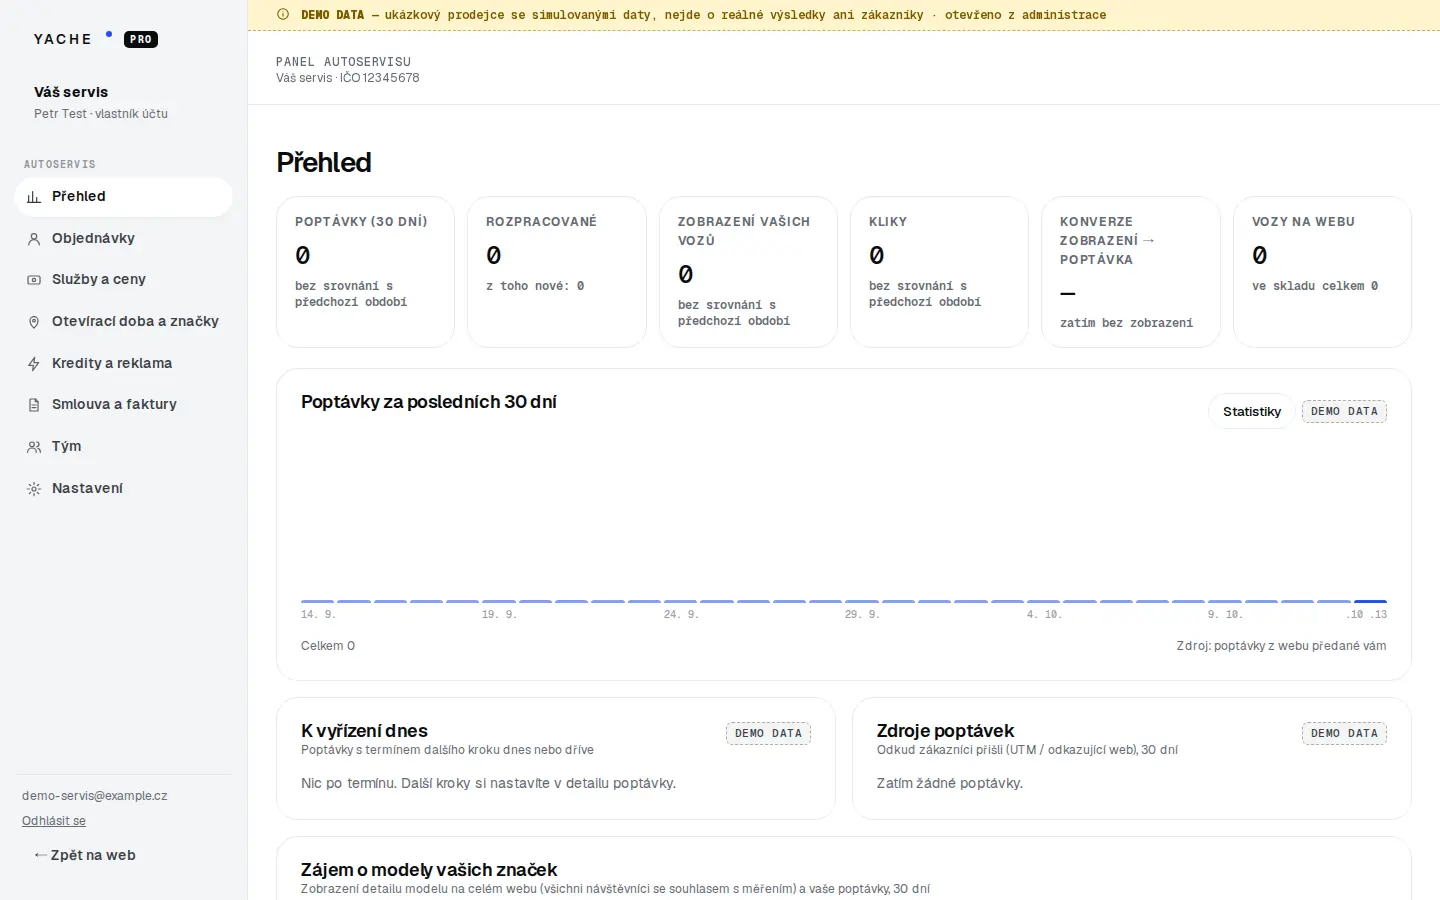This screenshot has width=1440, height=900.
Task: Navigate to Smlouva a faktury
Action: [x=124, y=405]
